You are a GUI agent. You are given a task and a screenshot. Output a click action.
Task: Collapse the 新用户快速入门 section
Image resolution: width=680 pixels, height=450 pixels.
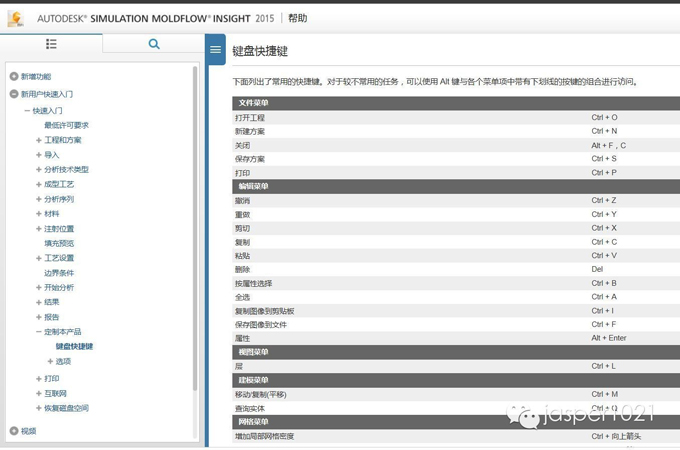[x=14, y=94]
